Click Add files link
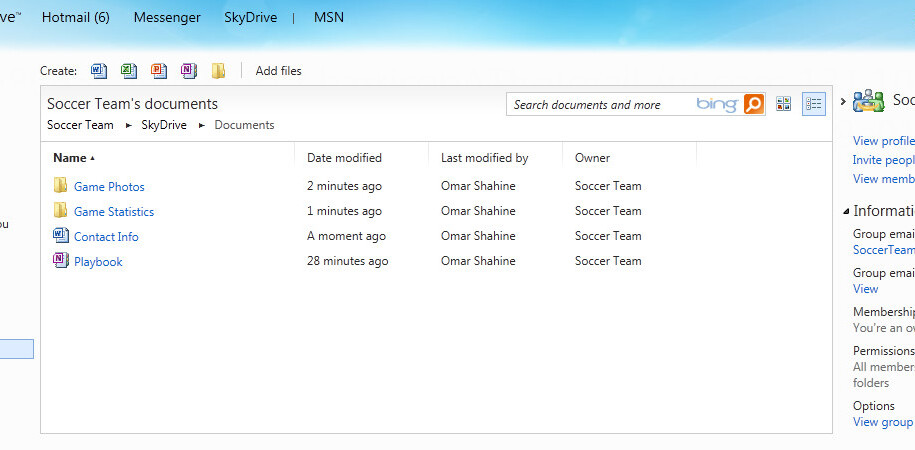915x450 pixels. pos(278,71)
